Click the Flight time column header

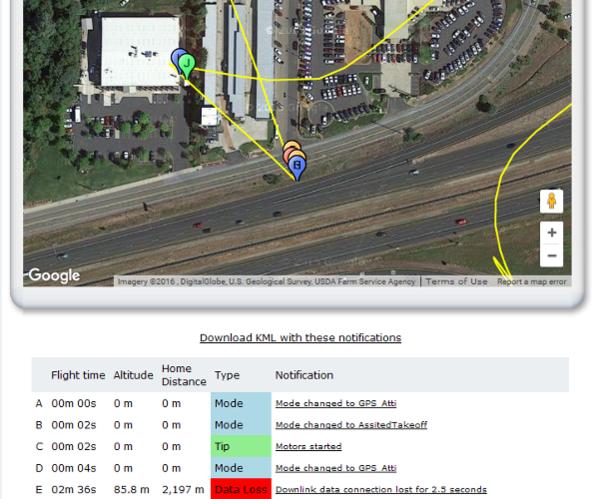tap(78, 375)
